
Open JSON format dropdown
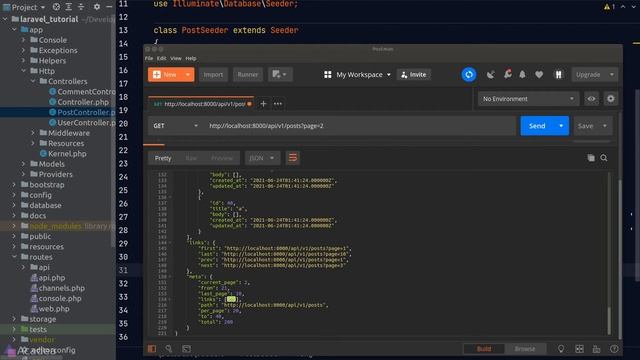click(262, 158)
